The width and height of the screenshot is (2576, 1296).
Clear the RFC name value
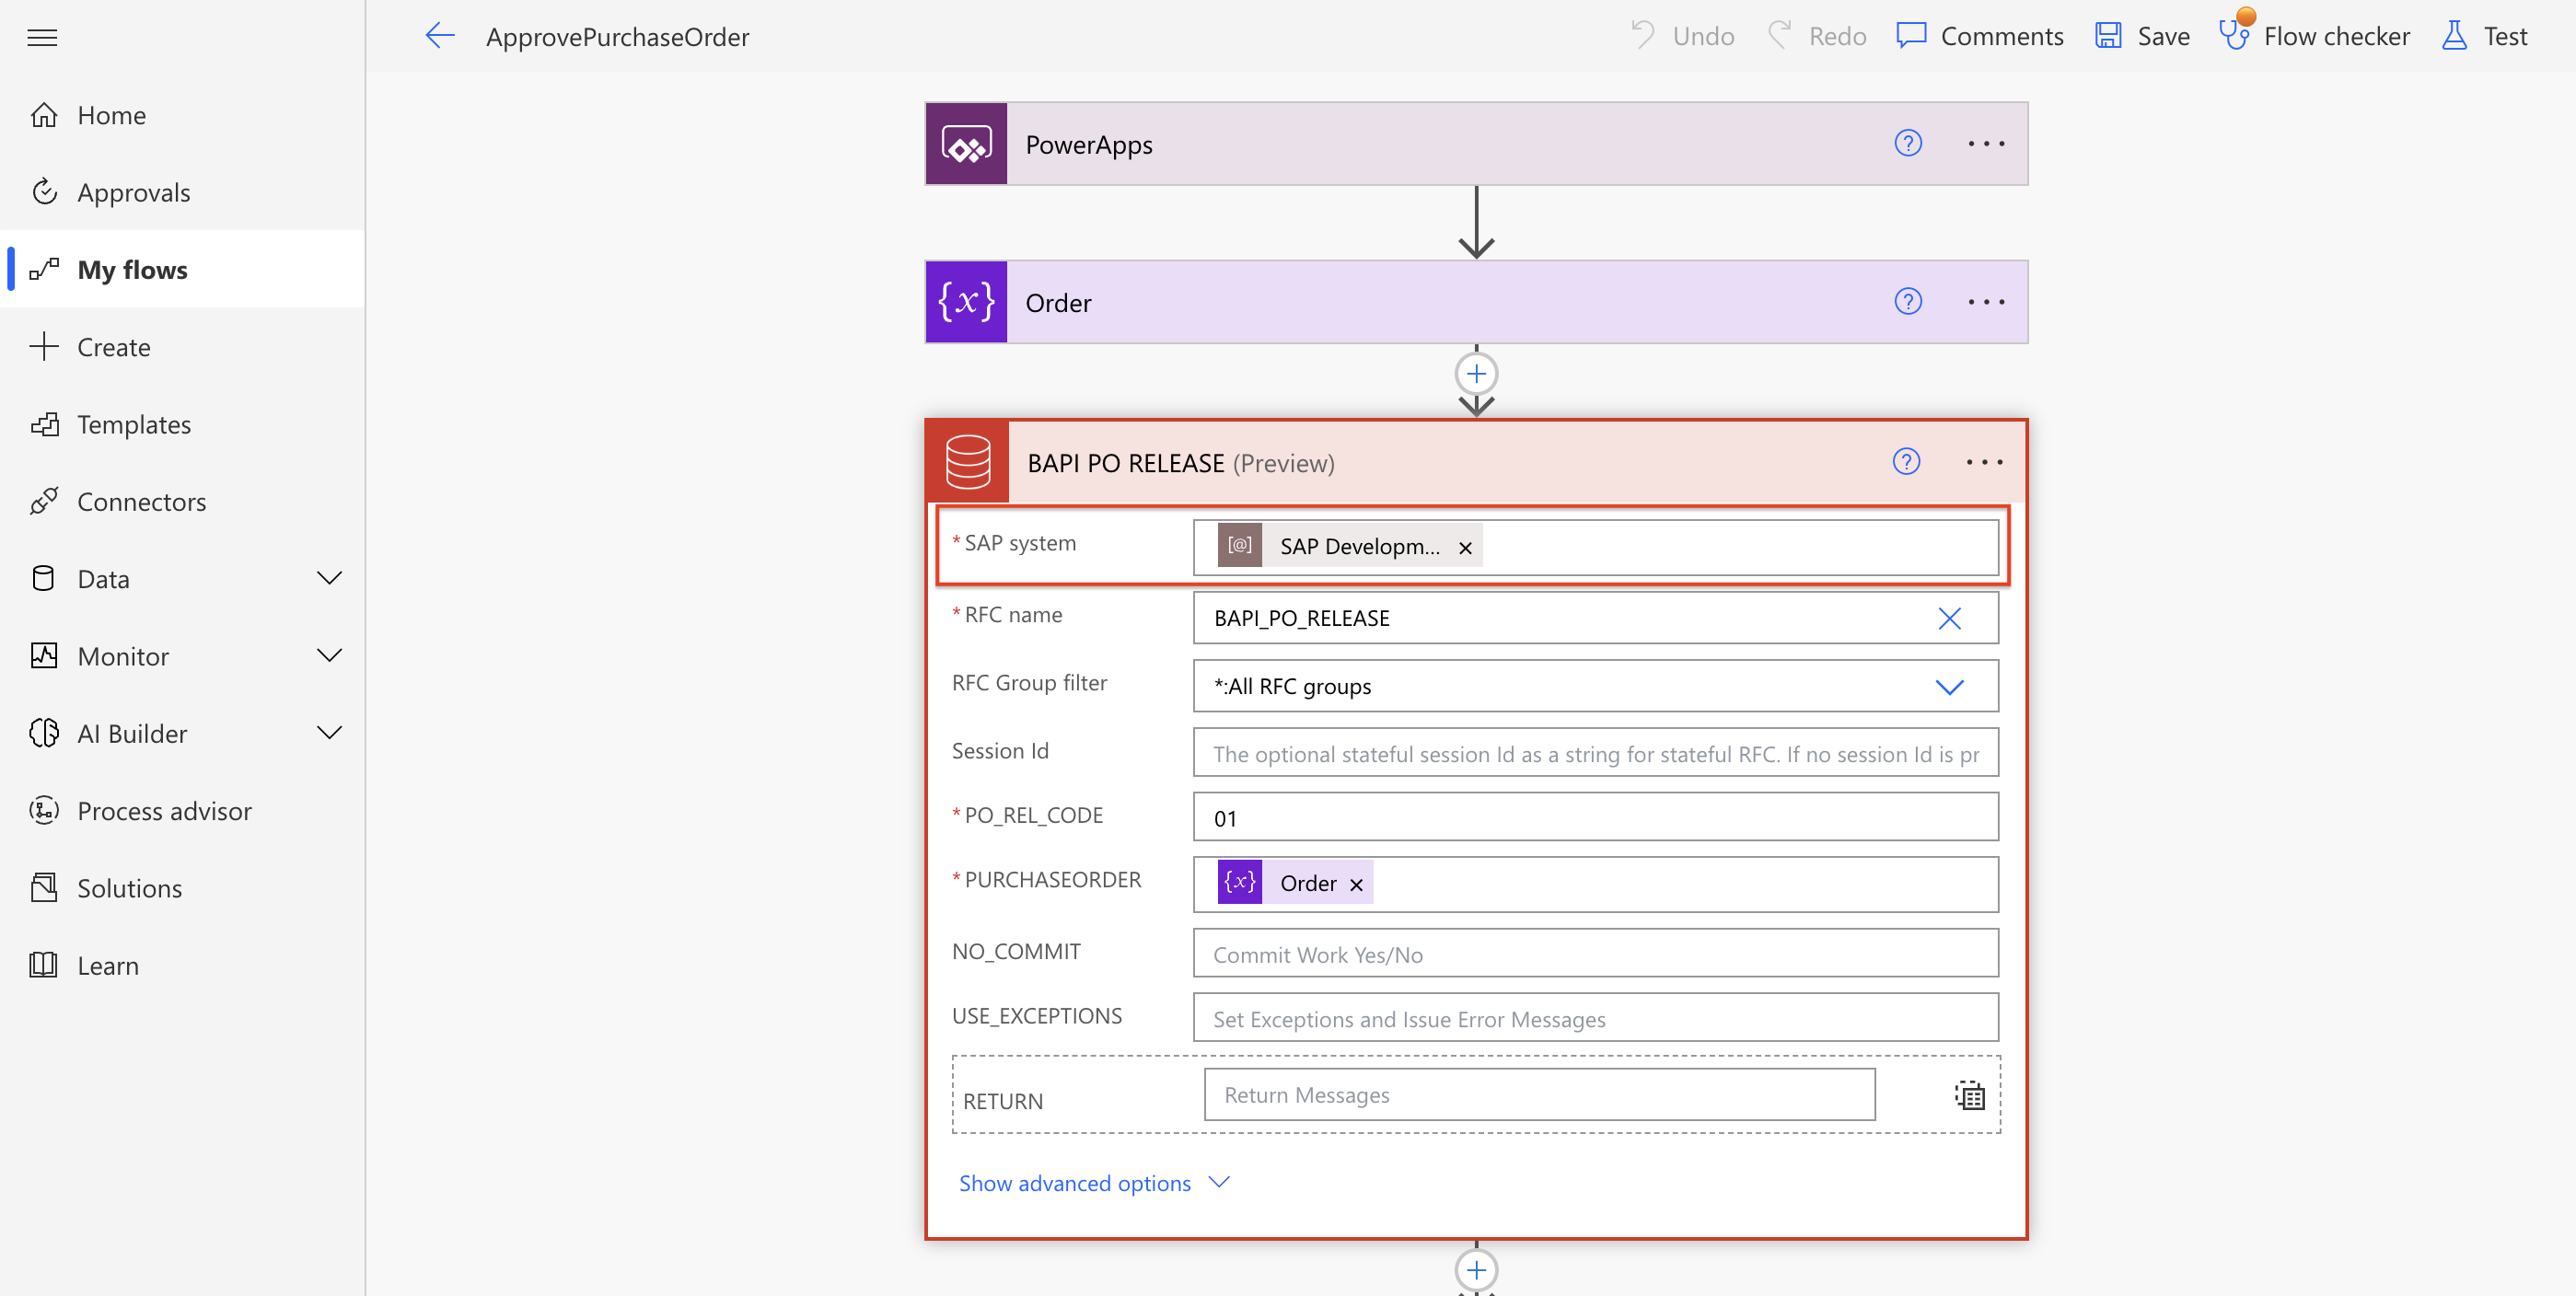click(1948, 619)
